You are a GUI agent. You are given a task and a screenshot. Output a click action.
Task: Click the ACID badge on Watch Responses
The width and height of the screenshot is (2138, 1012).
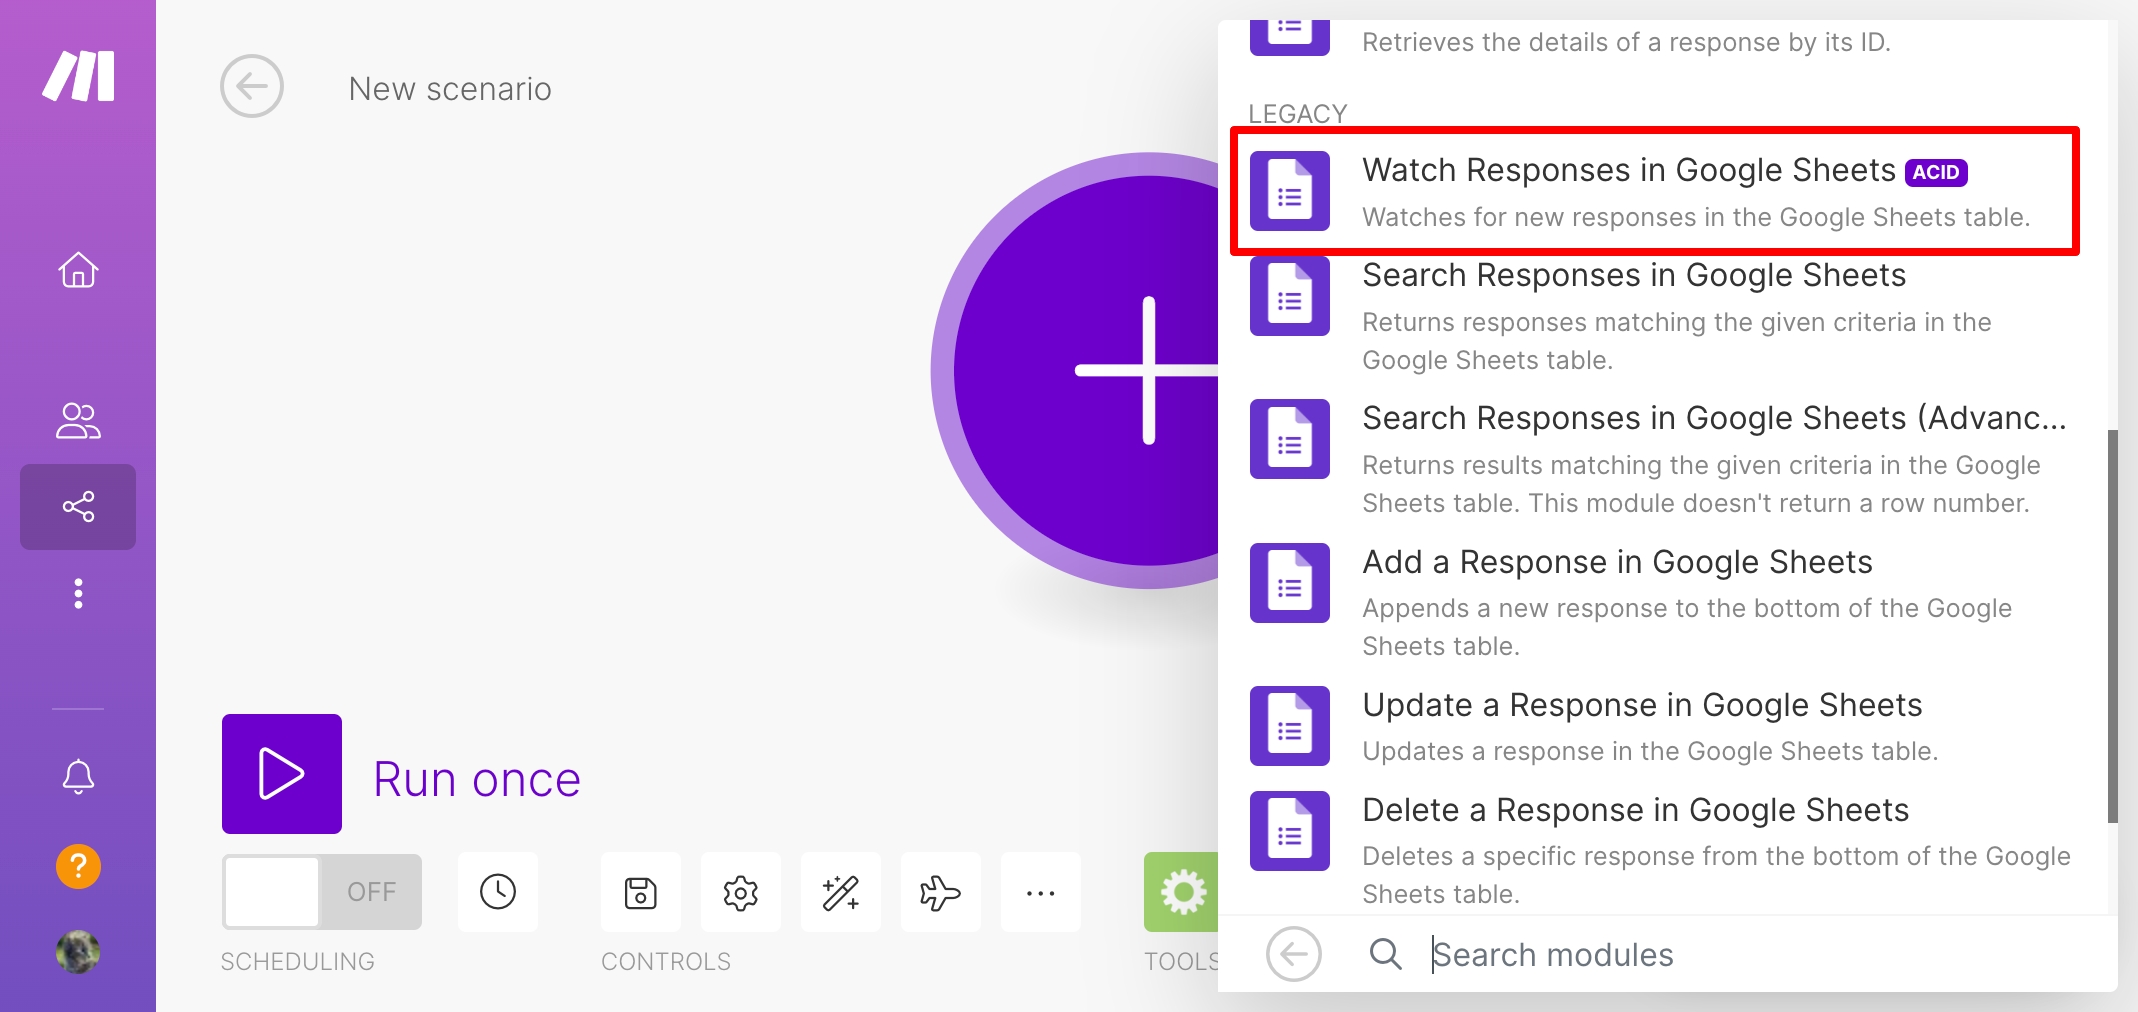pyautogui.click(x=1936, y=172)
